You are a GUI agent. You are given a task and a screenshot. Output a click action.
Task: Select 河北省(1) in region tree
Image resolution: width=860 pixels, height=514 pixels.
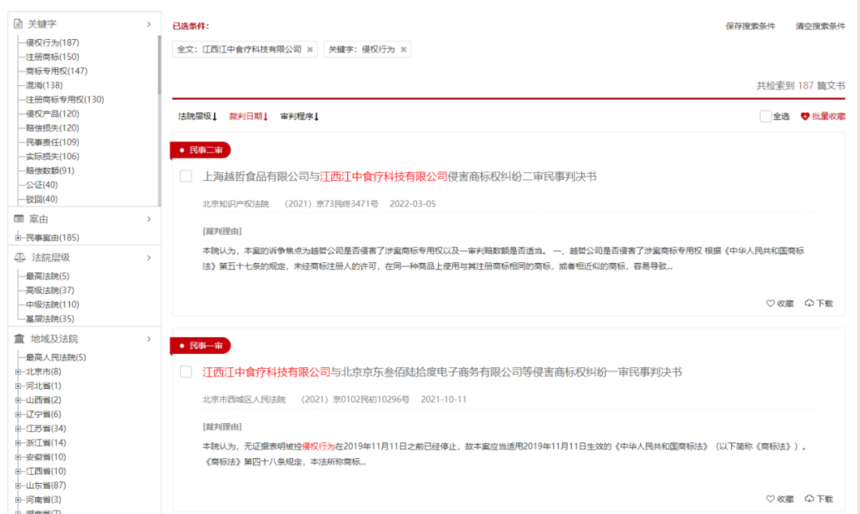pyautogui.click(x=44, y=386)
